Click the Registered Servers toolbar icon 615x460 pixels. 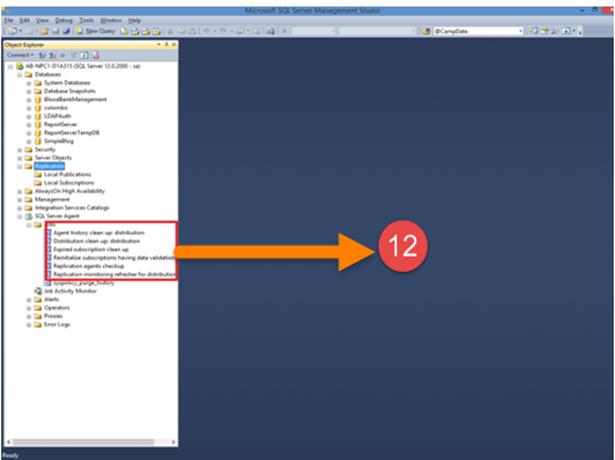coord(533,31)
